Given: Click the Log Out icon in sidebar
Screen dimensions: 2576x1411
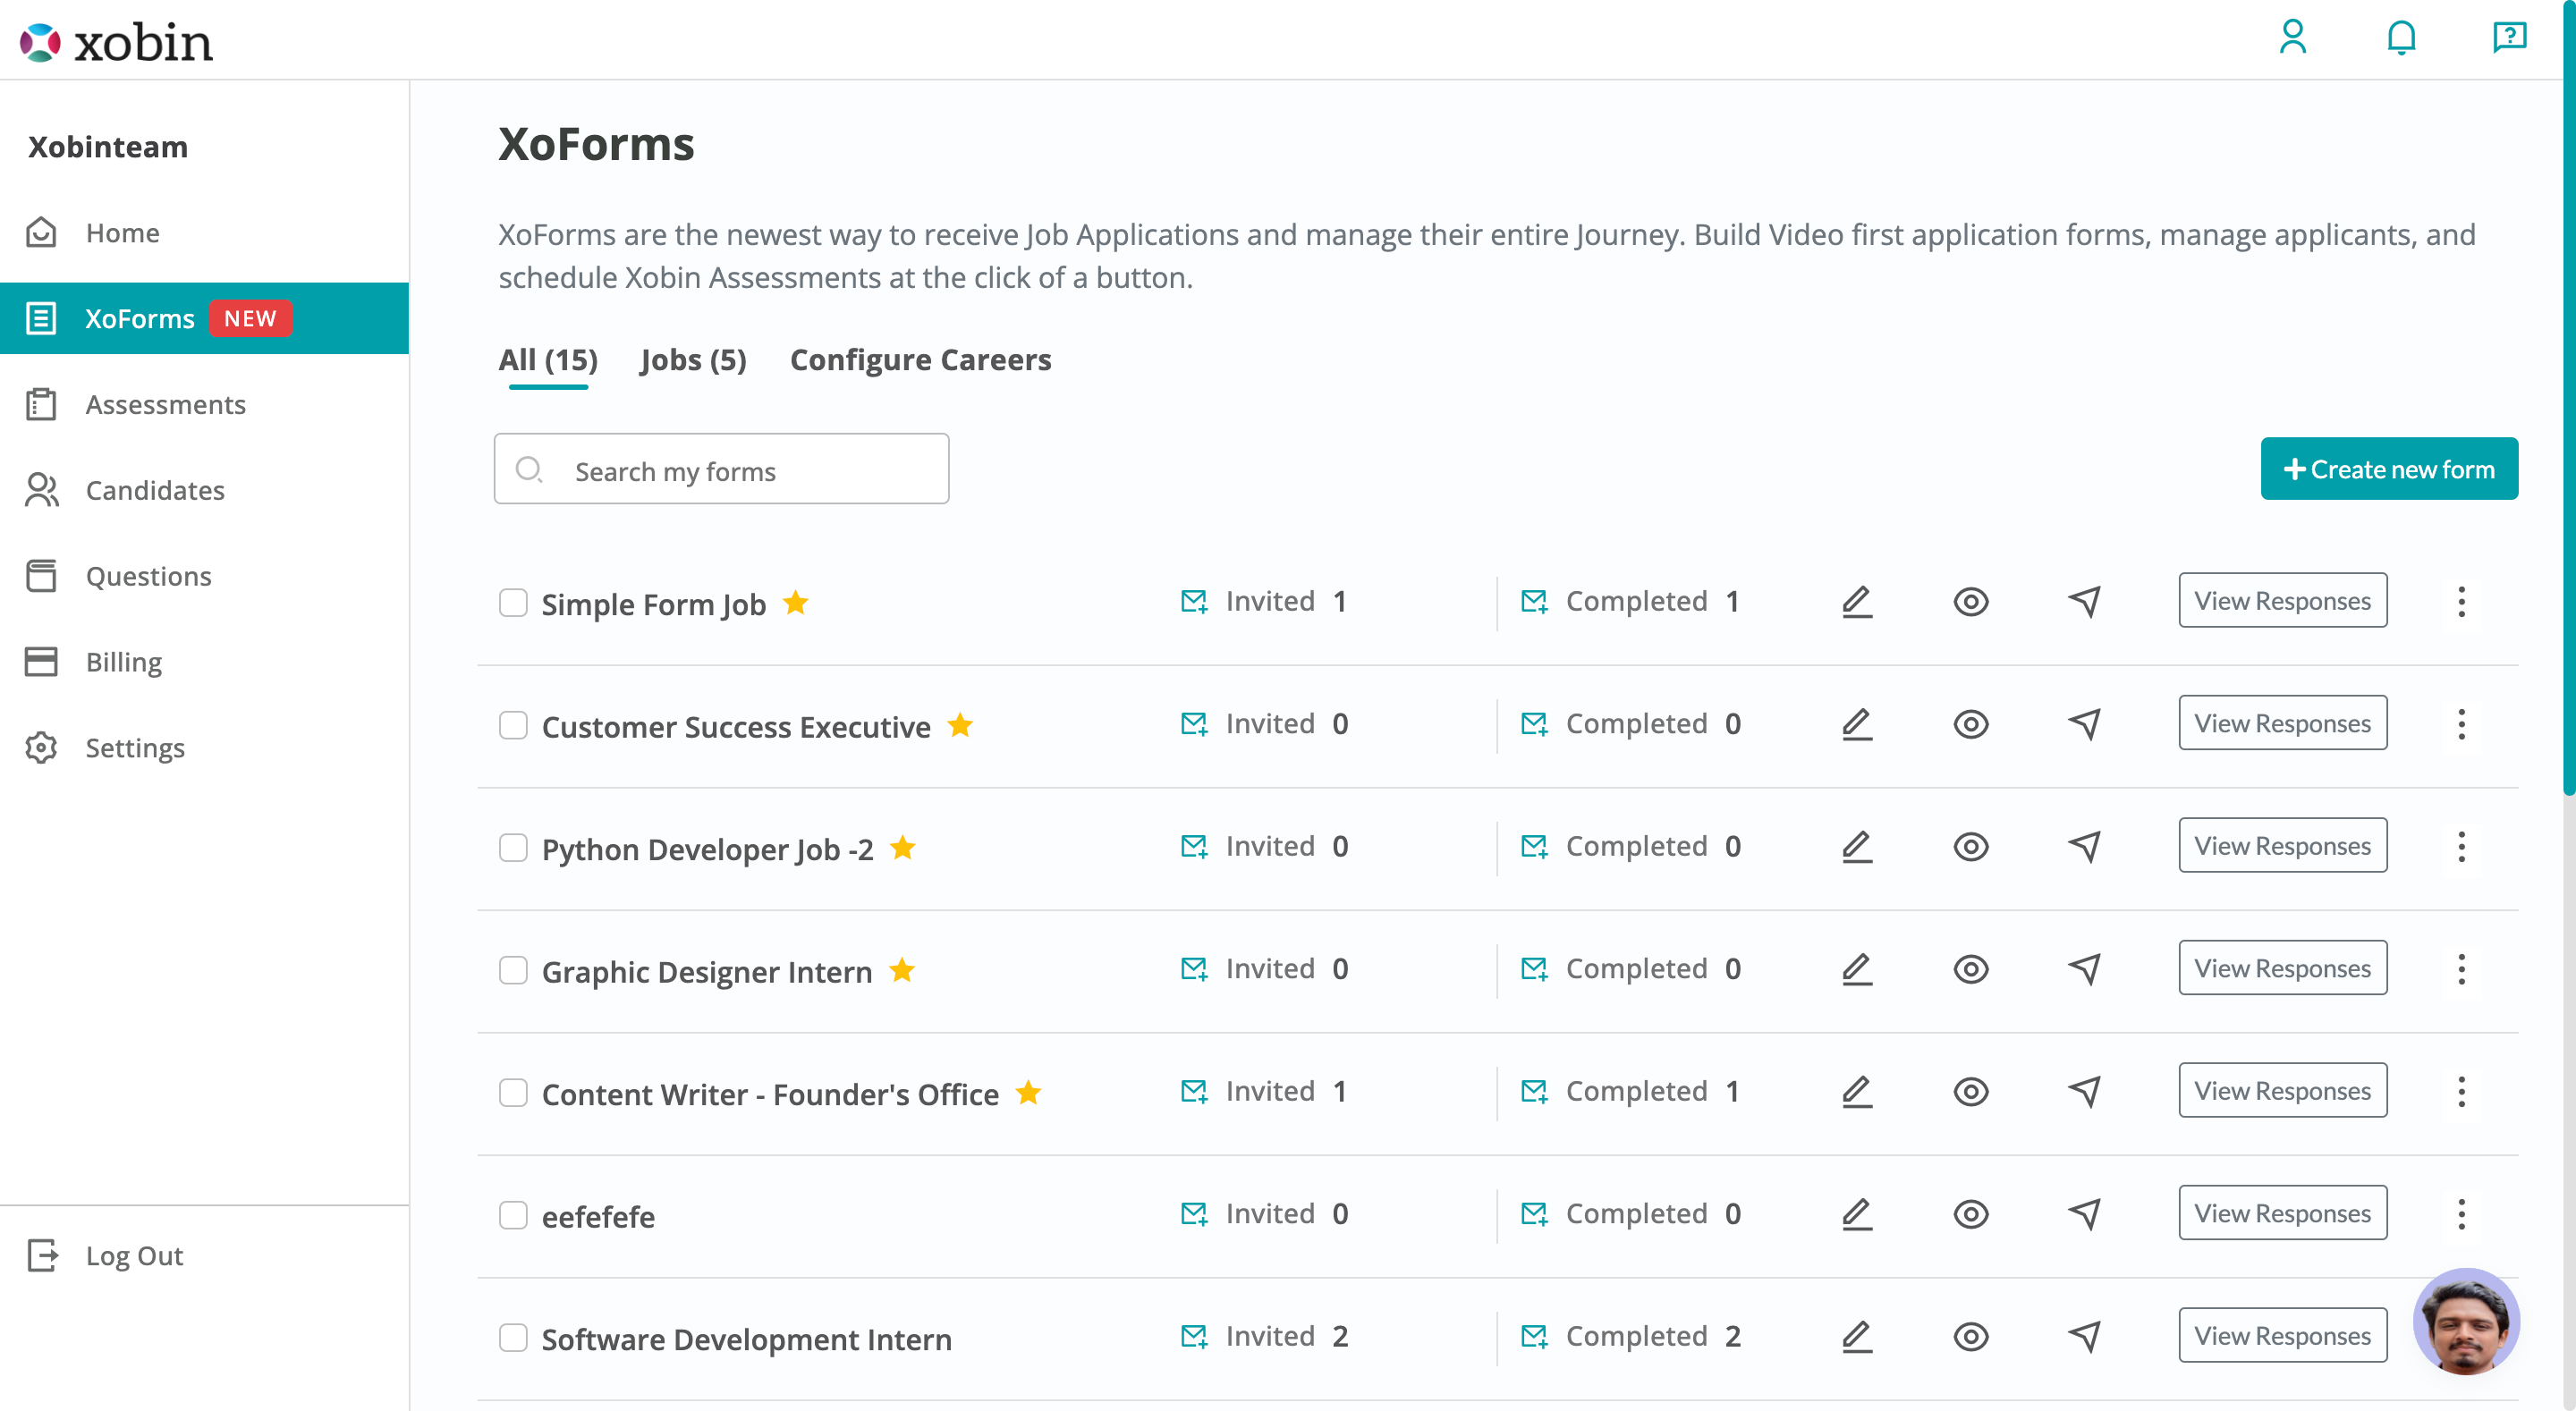Looking at the screenshot, I should [43, 1255].
